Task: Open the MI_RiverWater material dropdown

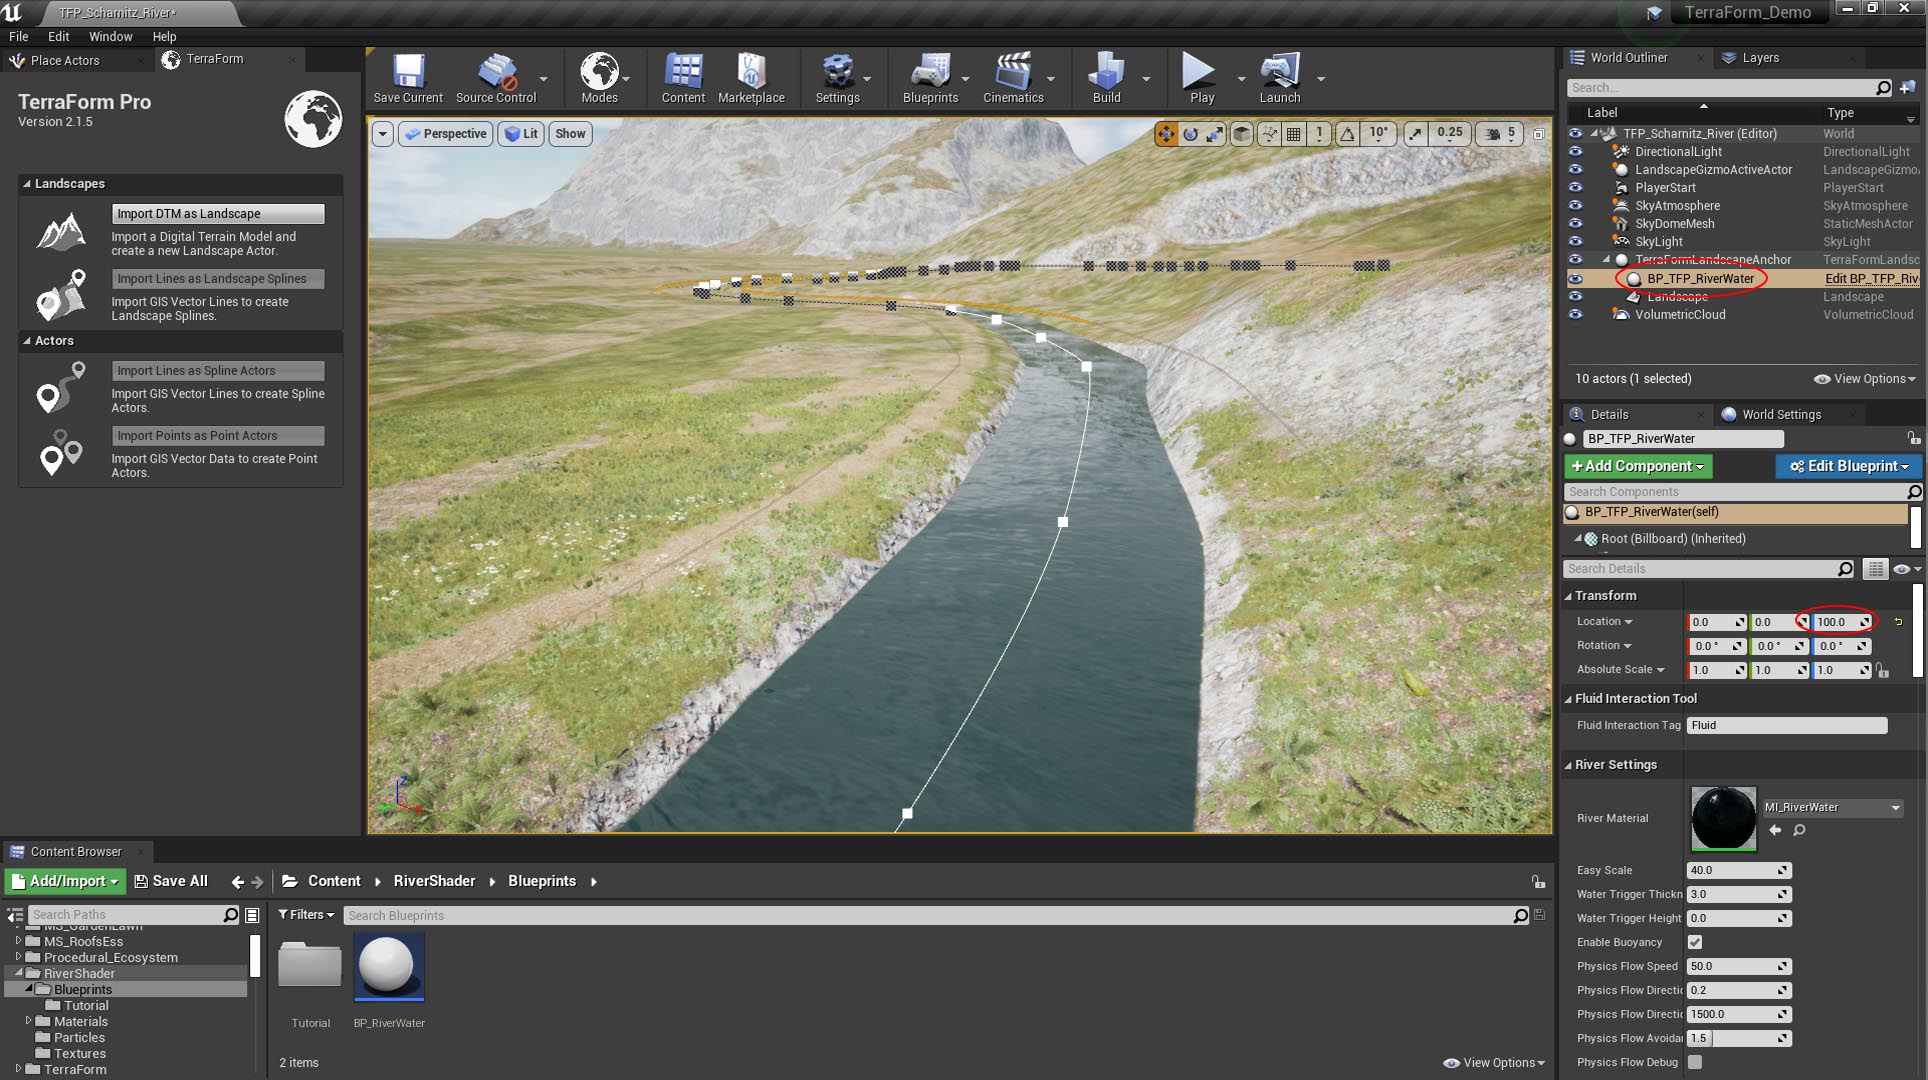Action: click(x=1832, y=807)
